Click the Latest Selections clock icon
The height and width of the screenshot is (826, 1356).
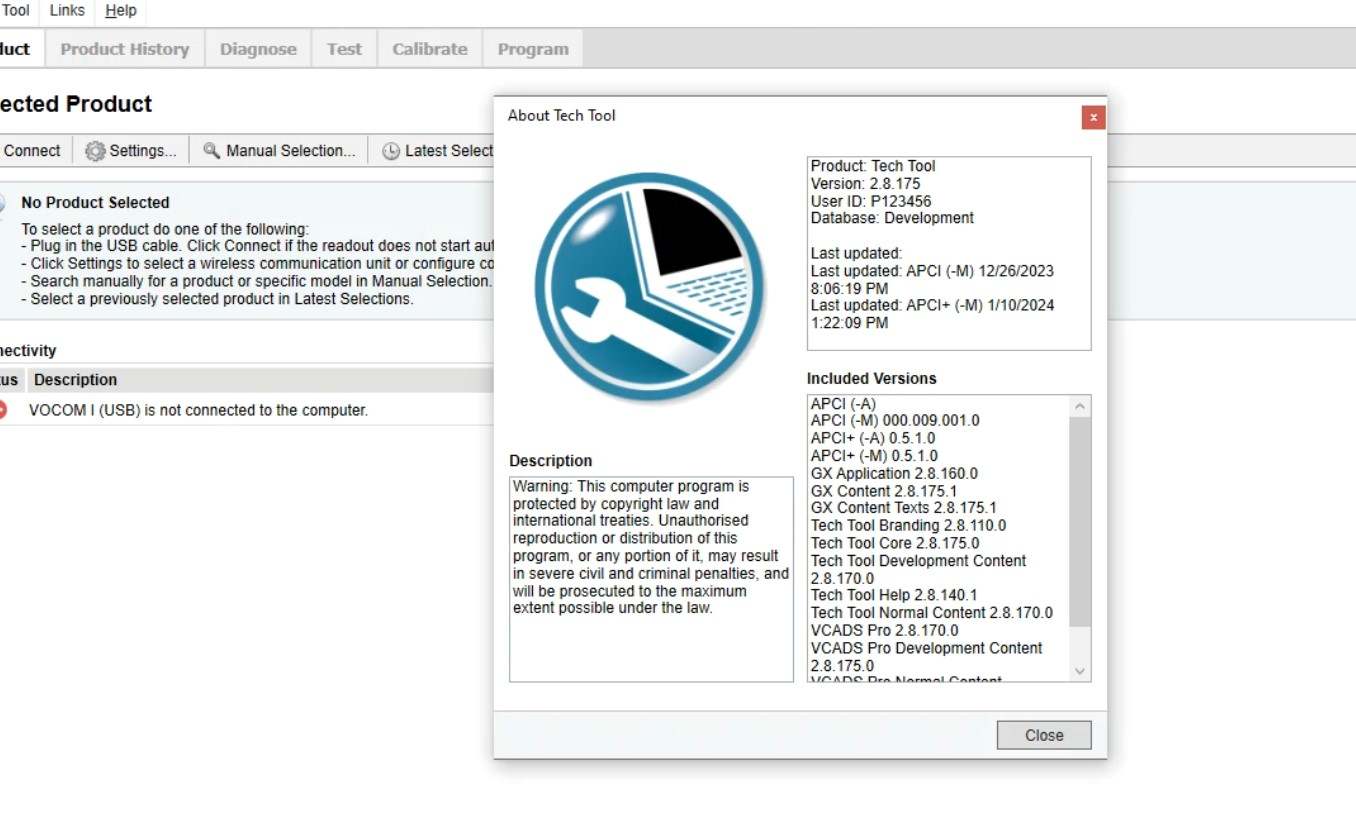tap(391, 151)
